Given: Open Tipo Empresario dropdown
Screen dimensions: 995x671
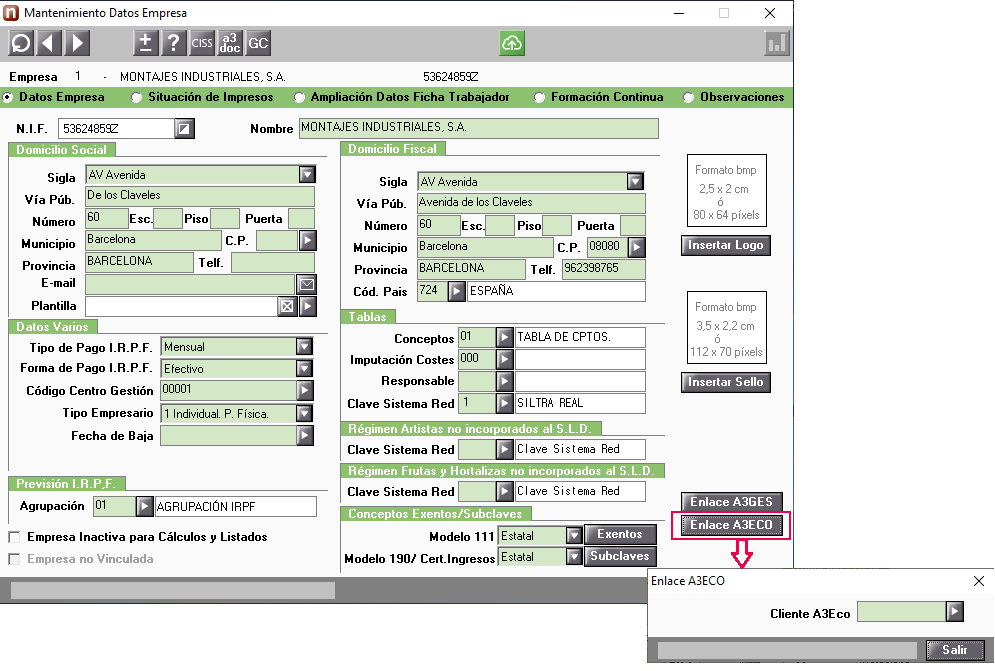Looking at the screenshot, I should point(305,413).
